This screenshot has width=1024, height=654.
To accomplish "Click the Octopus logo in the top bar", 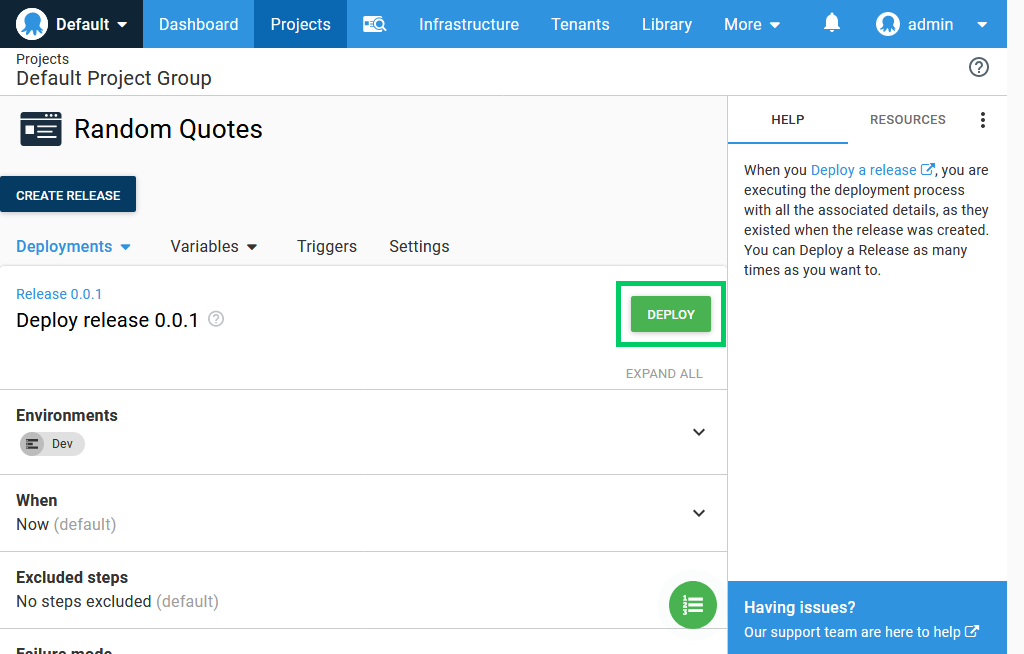I will tap(32, 24).
